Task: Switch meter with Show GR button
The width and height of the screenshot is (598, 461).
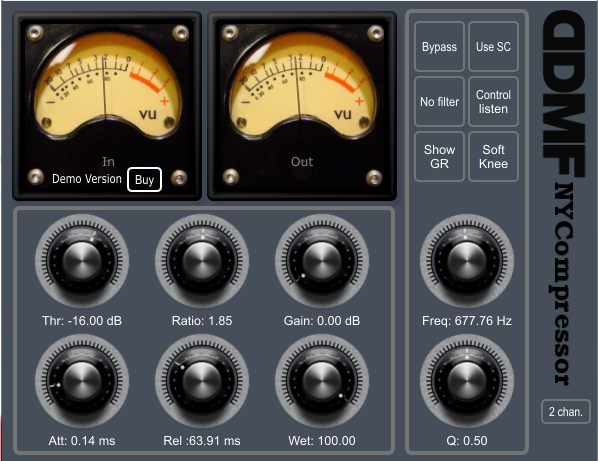Action: tap(439, 156)
